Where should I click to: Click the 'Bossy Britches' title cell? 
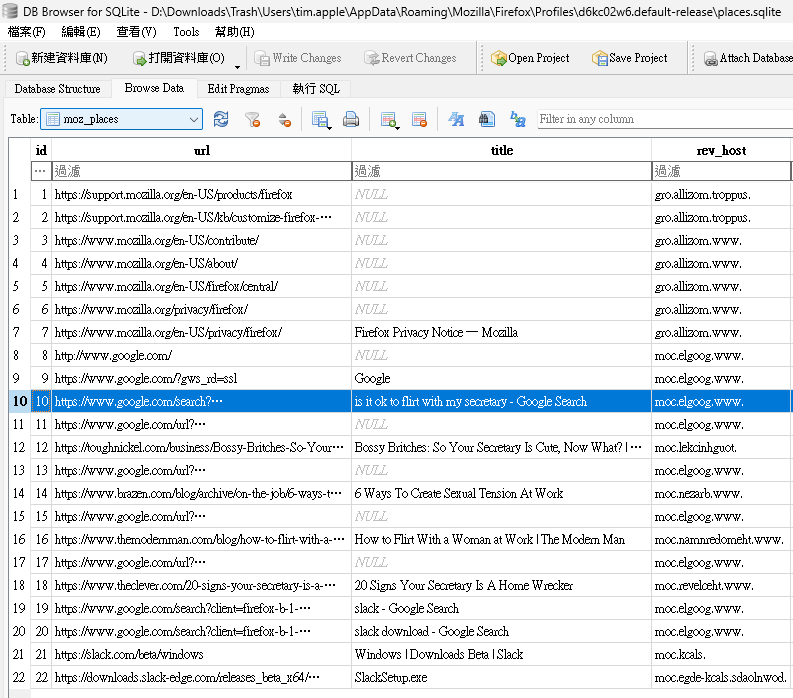[501, 447]
